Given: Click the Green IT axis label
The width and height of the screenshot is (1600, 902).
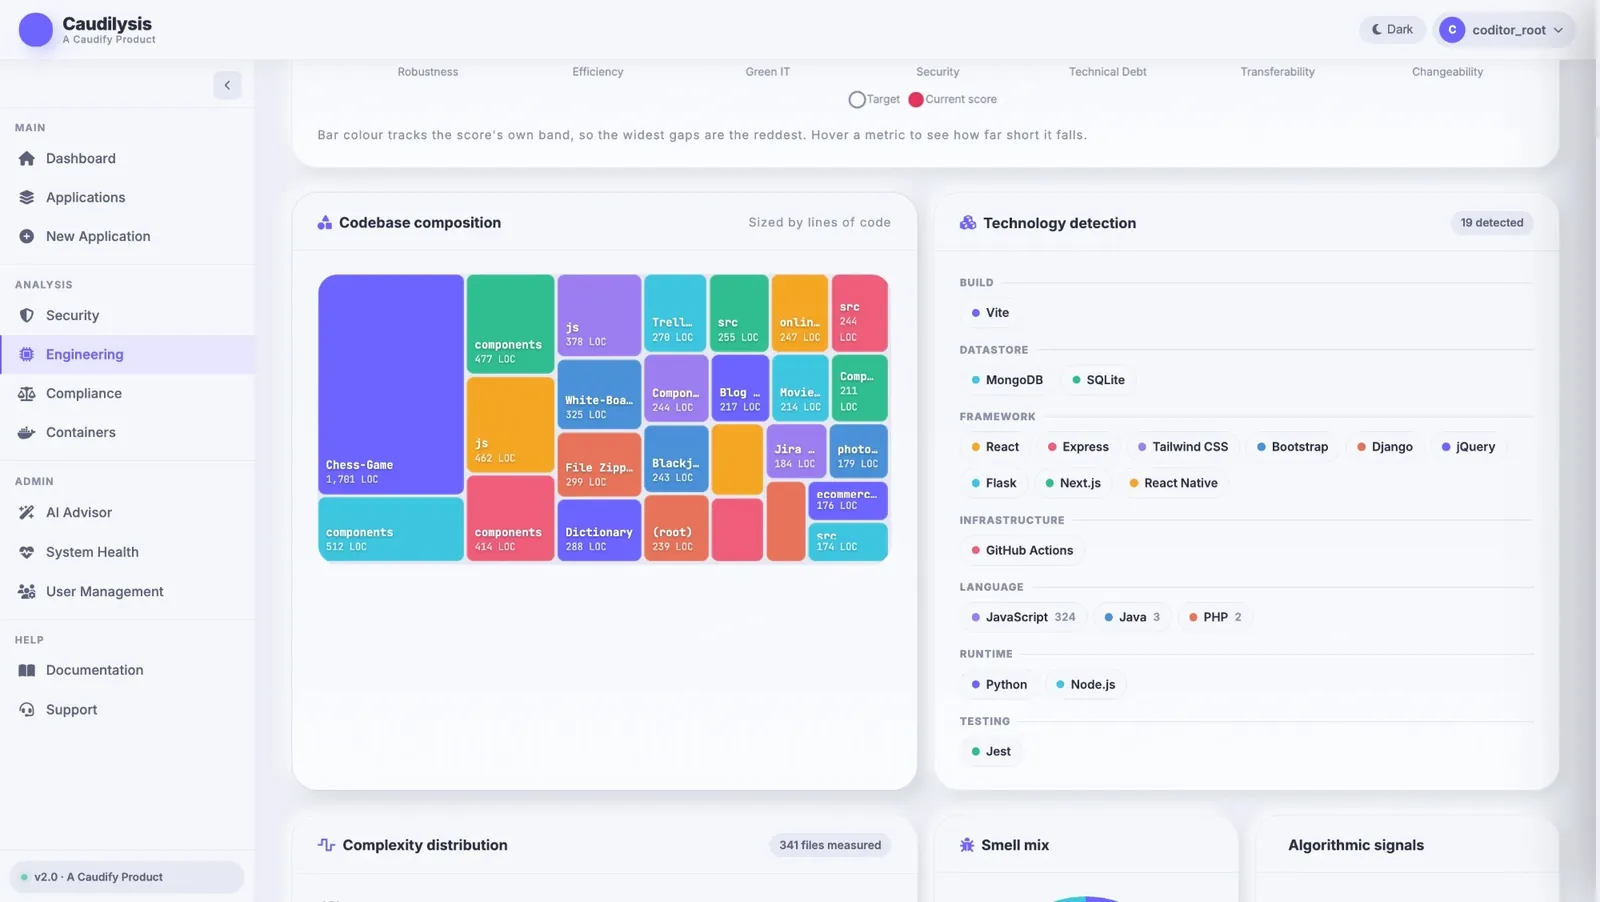Looking at the screenshot, I should 767,72.
